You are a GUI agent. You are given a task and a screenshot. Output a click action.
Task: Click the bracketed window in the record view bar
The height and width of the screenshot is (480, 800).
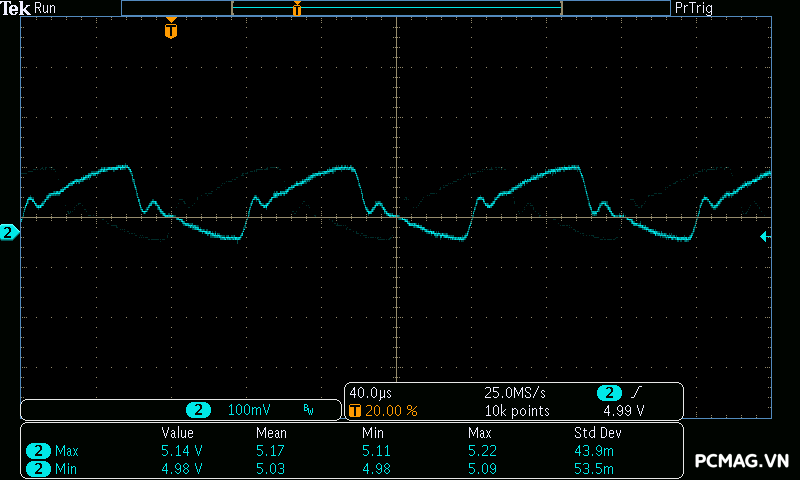[396, 8]
